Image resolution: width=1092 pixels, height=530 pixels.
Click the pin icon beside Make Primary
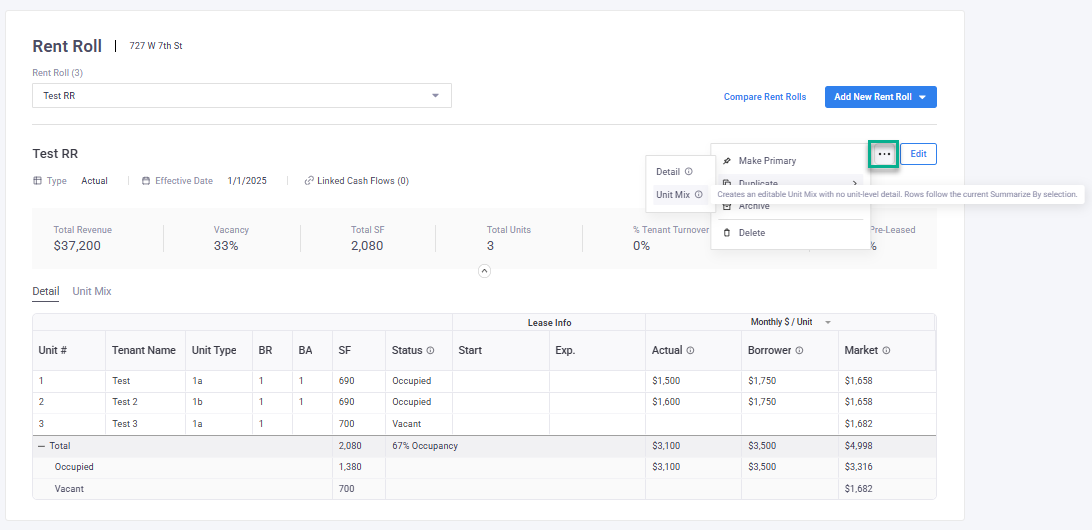tap(727, 161)
